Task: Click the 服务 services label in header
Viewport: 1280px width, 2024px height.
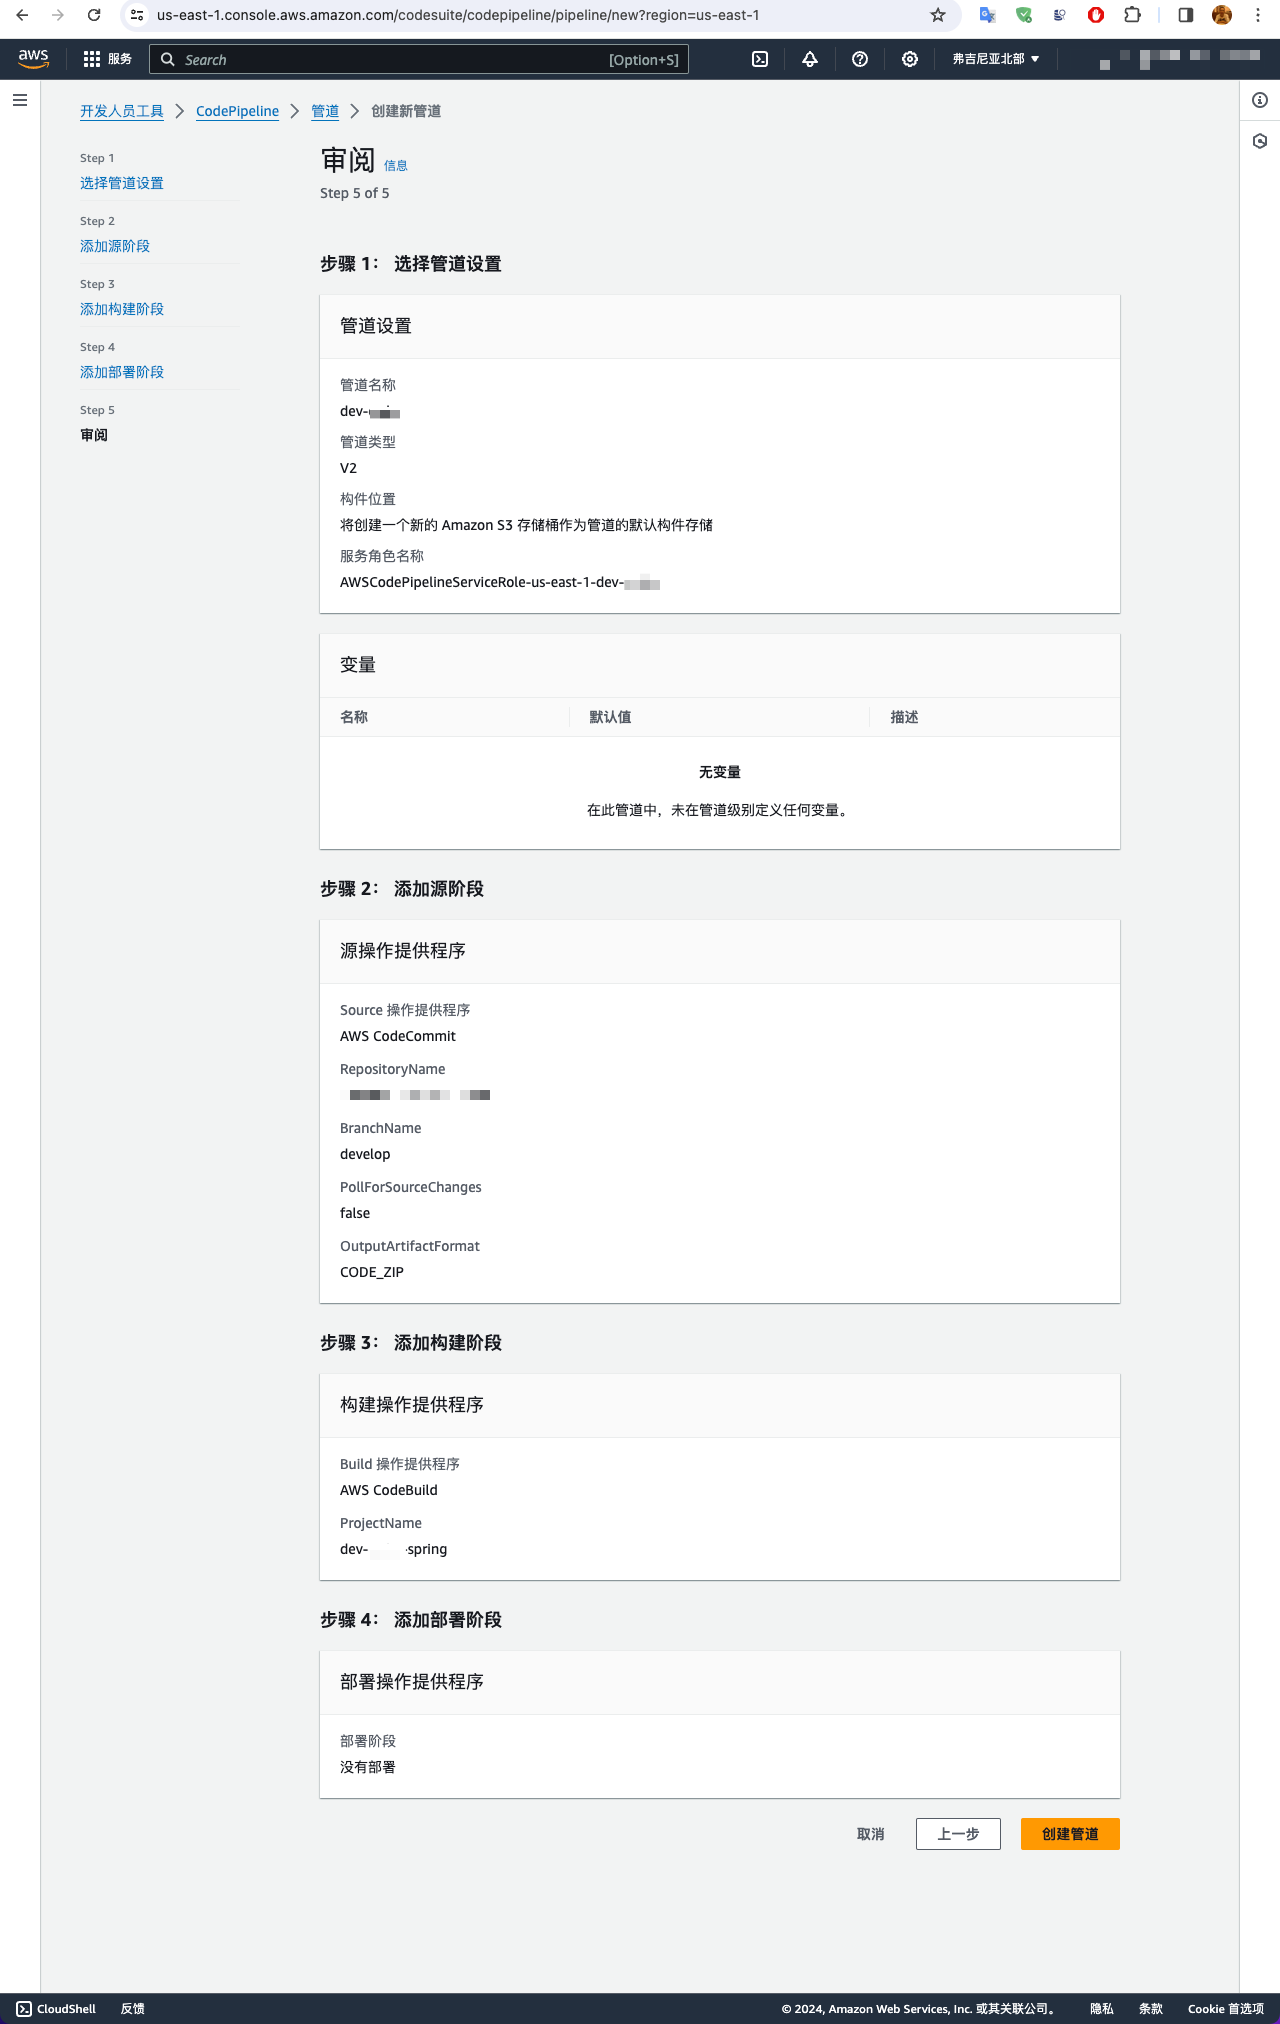Action: (x=120, y=59)
